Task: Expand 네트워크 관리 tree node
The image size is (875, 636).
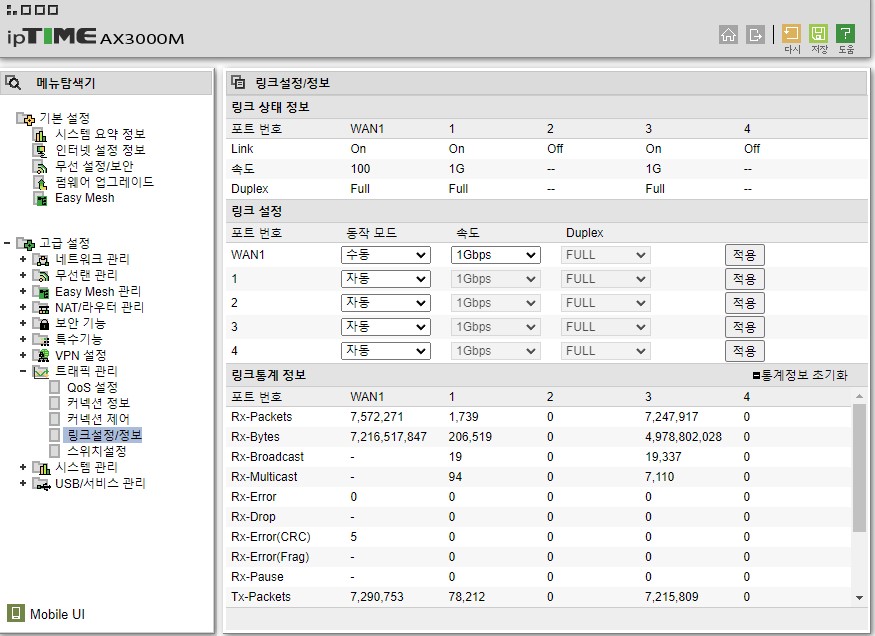Action: pyautogui.click(x=23, y=259)
